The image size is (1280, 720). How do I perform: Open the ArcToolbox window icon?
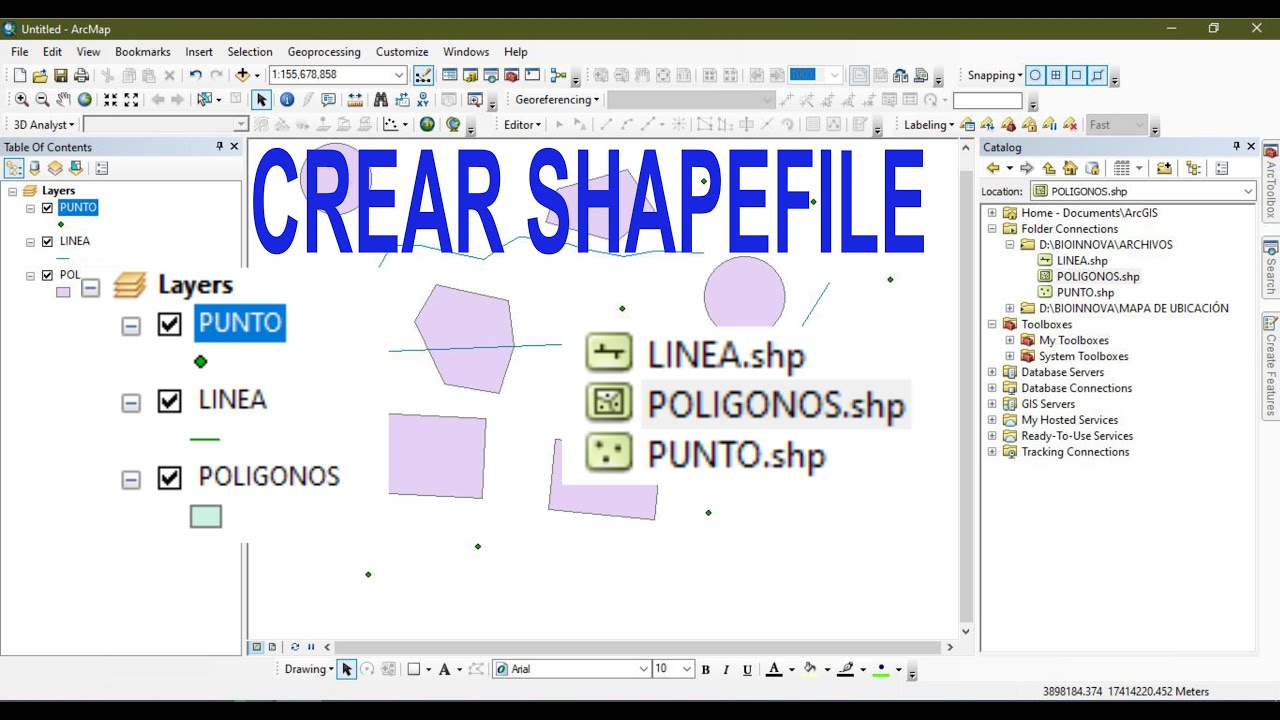(512, 75)
